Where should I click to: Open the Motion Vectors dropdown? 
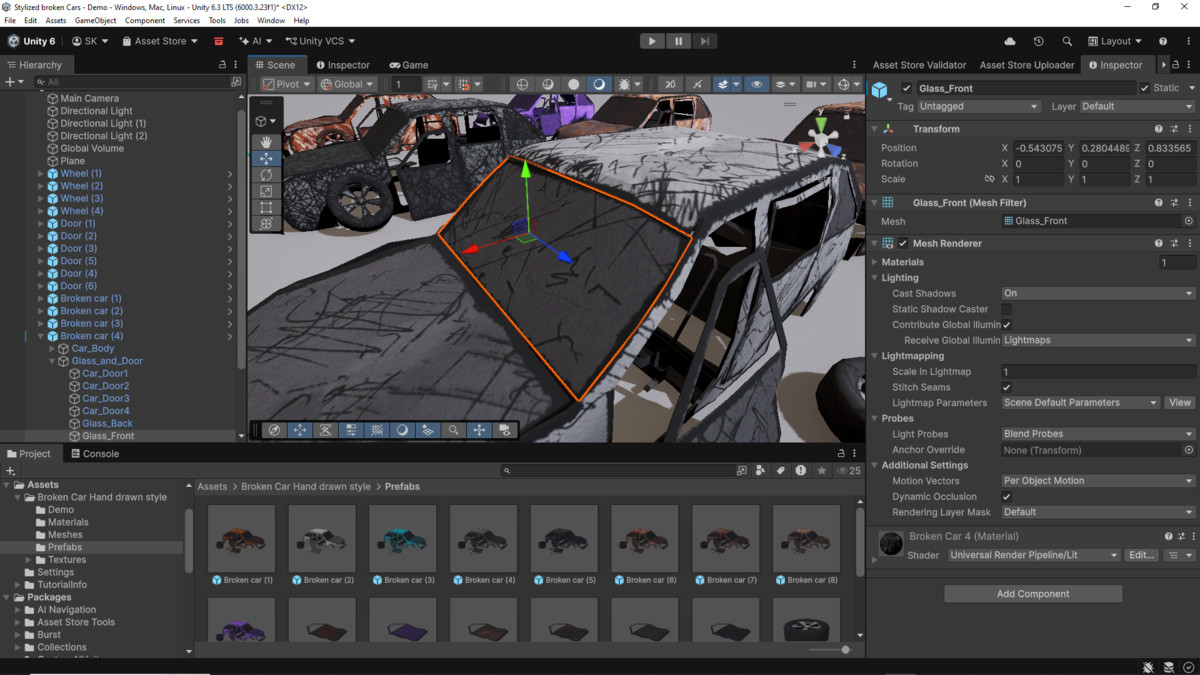1098,481
